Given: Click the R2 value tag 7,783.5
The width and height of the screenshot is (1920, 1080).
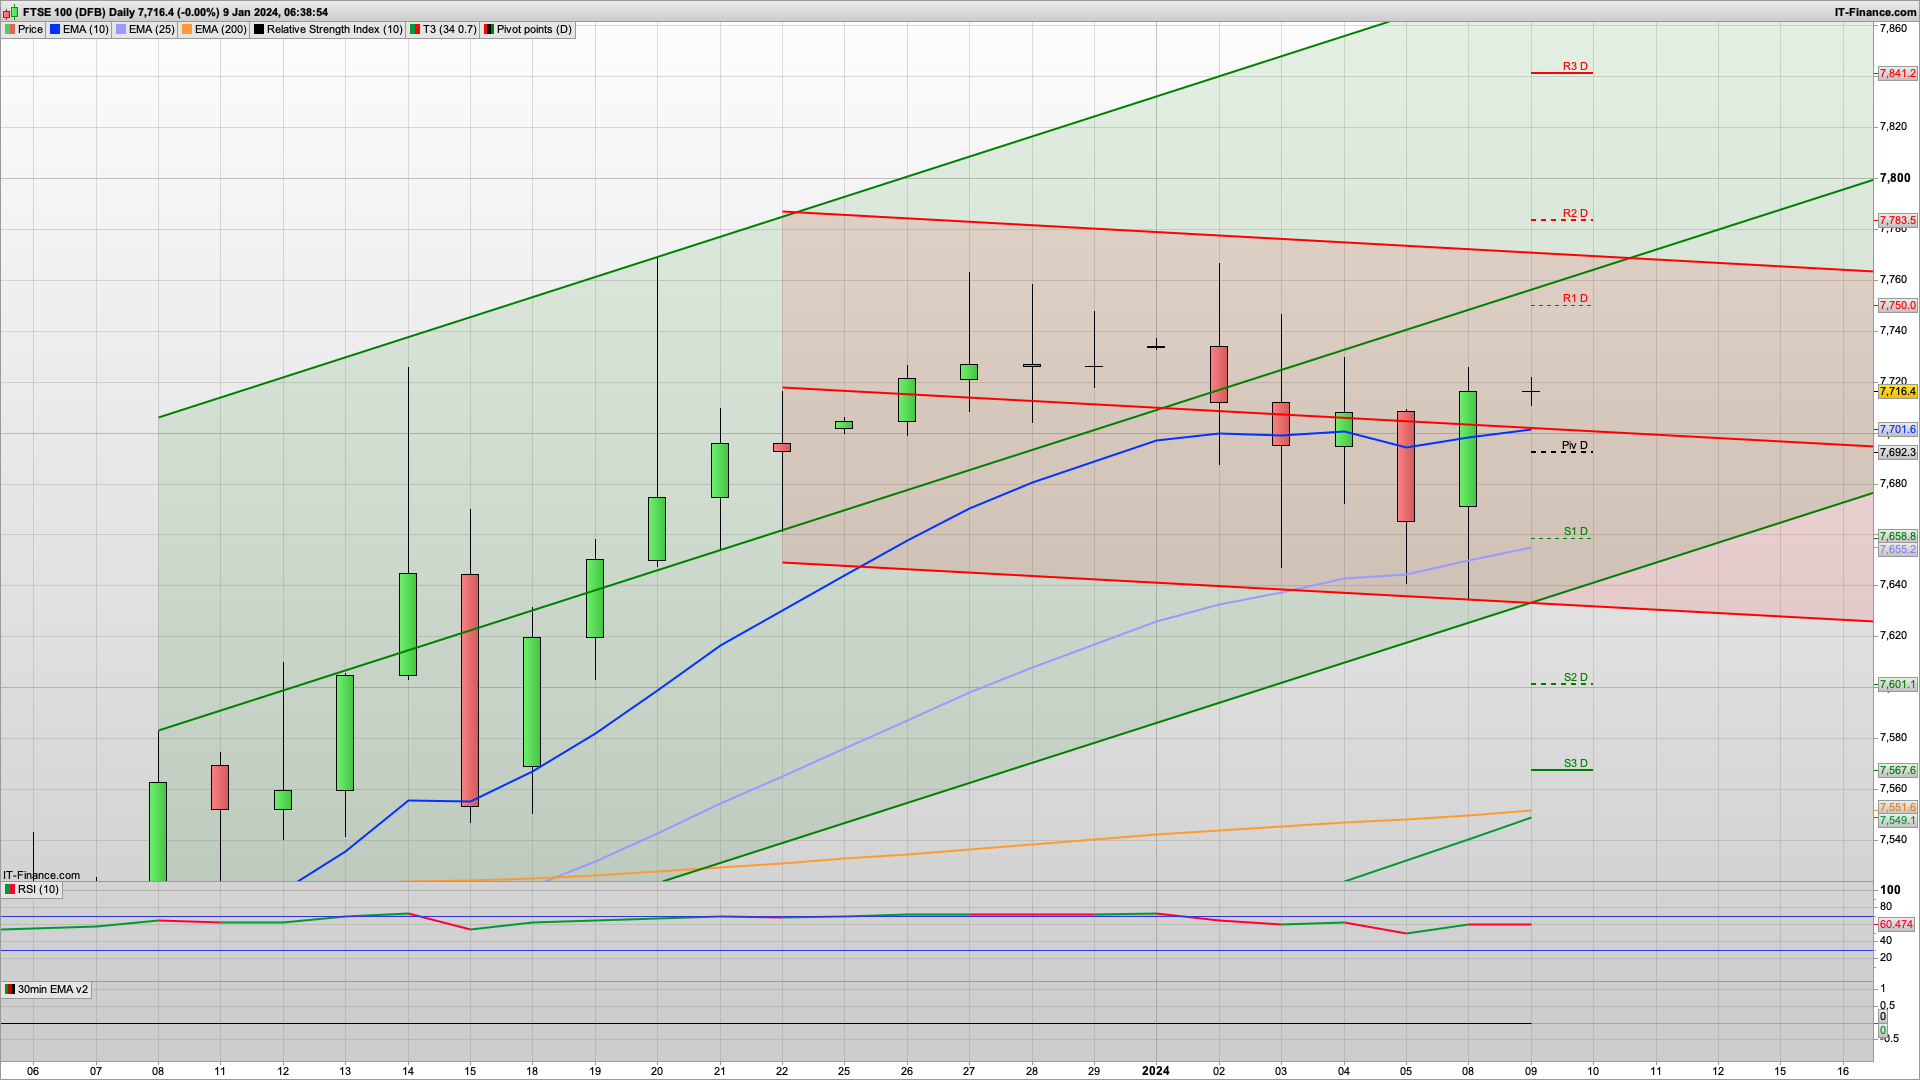Looking at the screenshot, I should (x=1897, y=220).
